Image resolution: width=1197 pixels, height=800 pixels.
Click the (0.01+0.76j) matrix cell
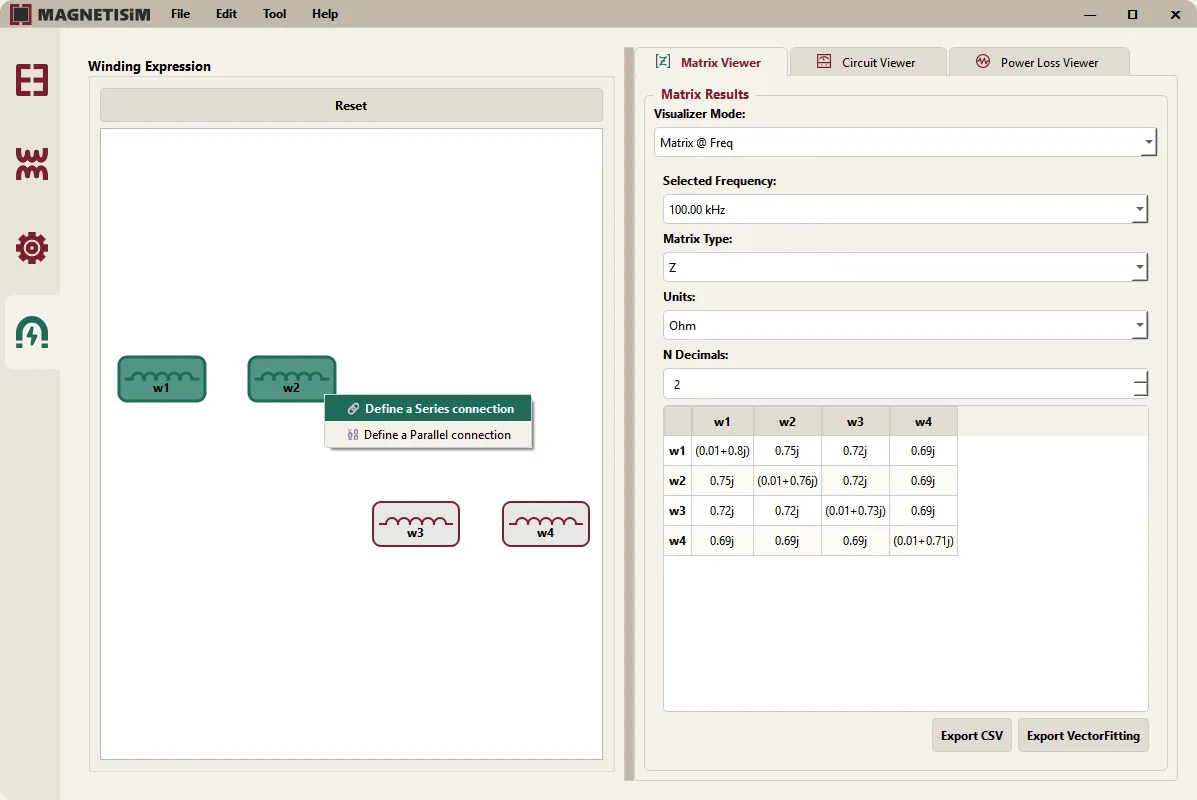(787, 481)
